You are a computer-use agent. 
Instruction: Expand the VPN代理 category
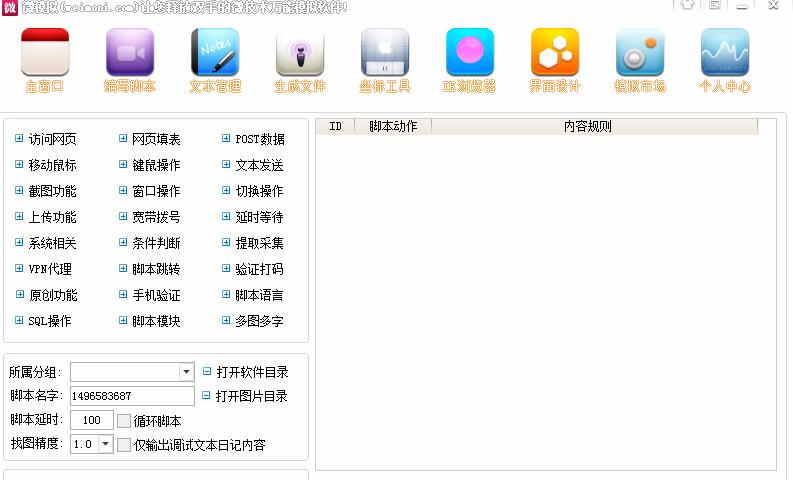19,268
